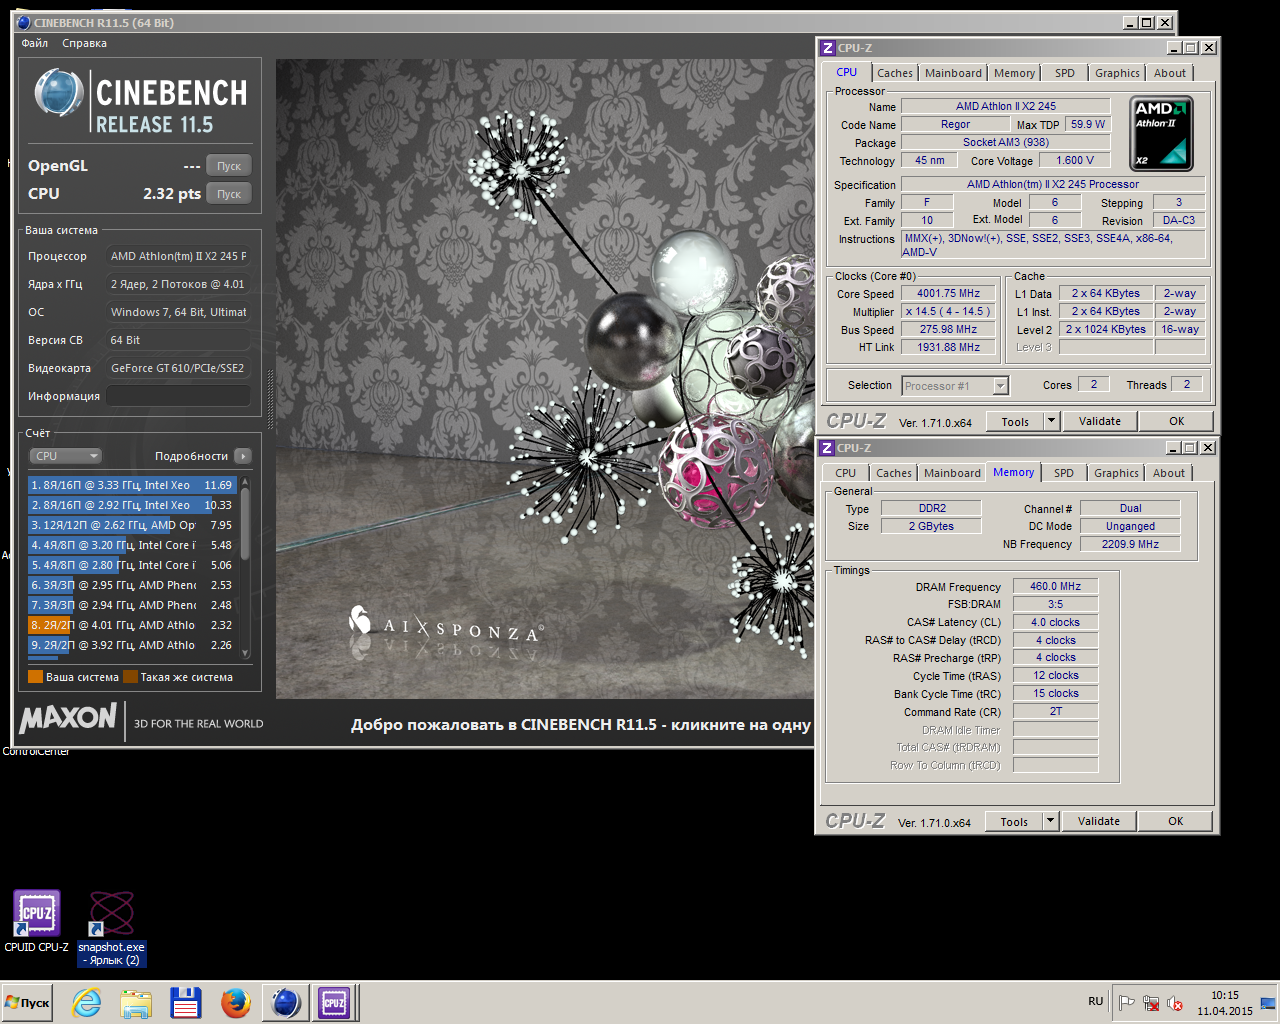Launch Firefox from the taskbar
The height and width of the screenshot is (1024, 1280).
click(236, 1002)
